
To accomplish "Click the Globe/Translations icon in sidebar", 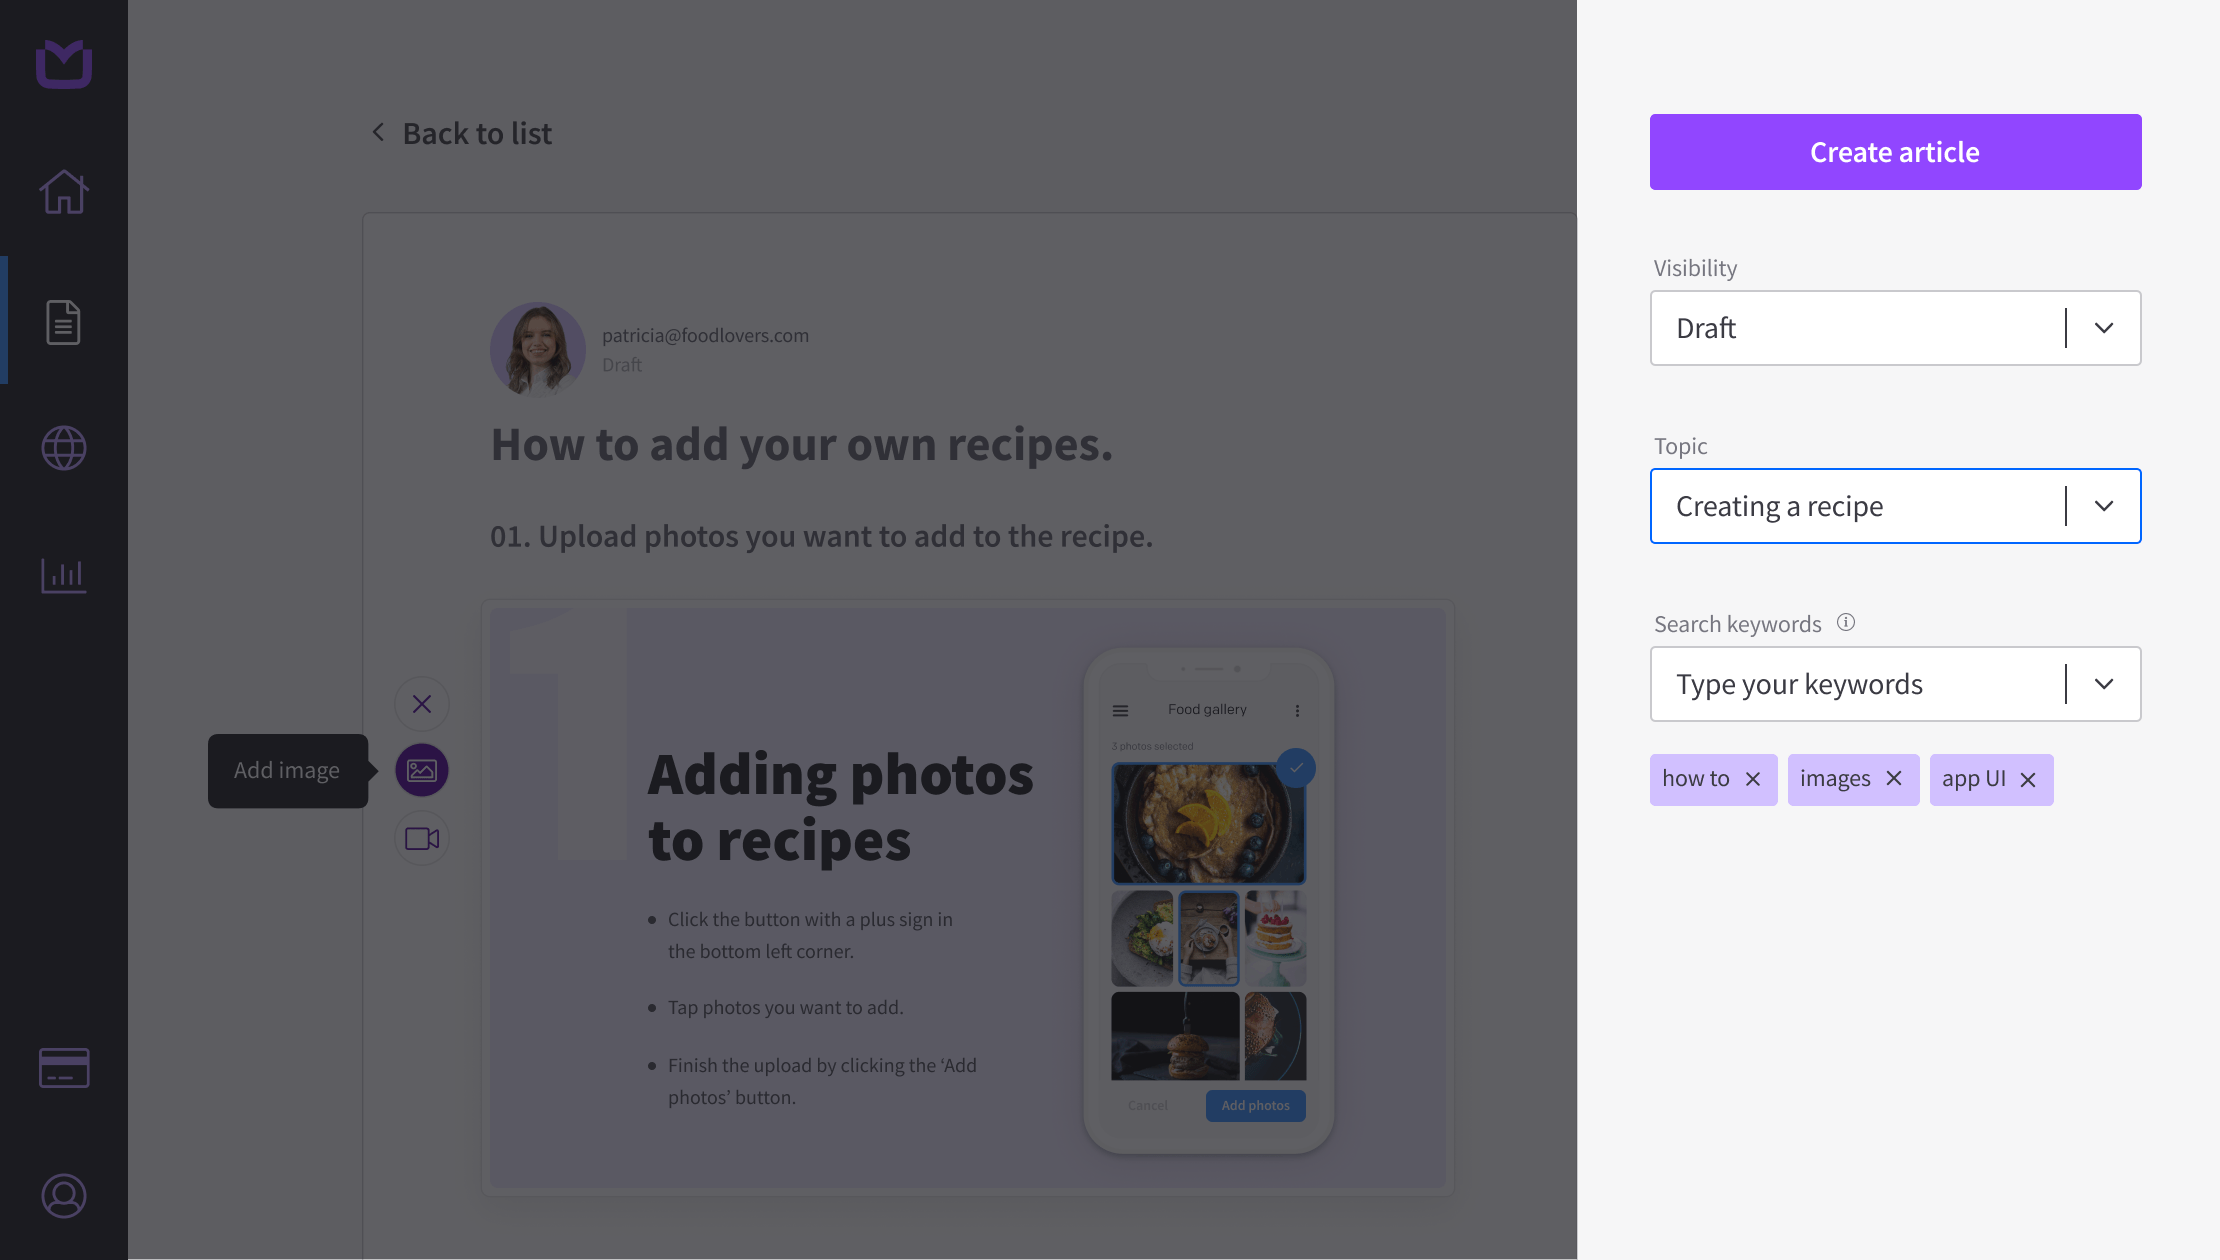I will point(64,447).
